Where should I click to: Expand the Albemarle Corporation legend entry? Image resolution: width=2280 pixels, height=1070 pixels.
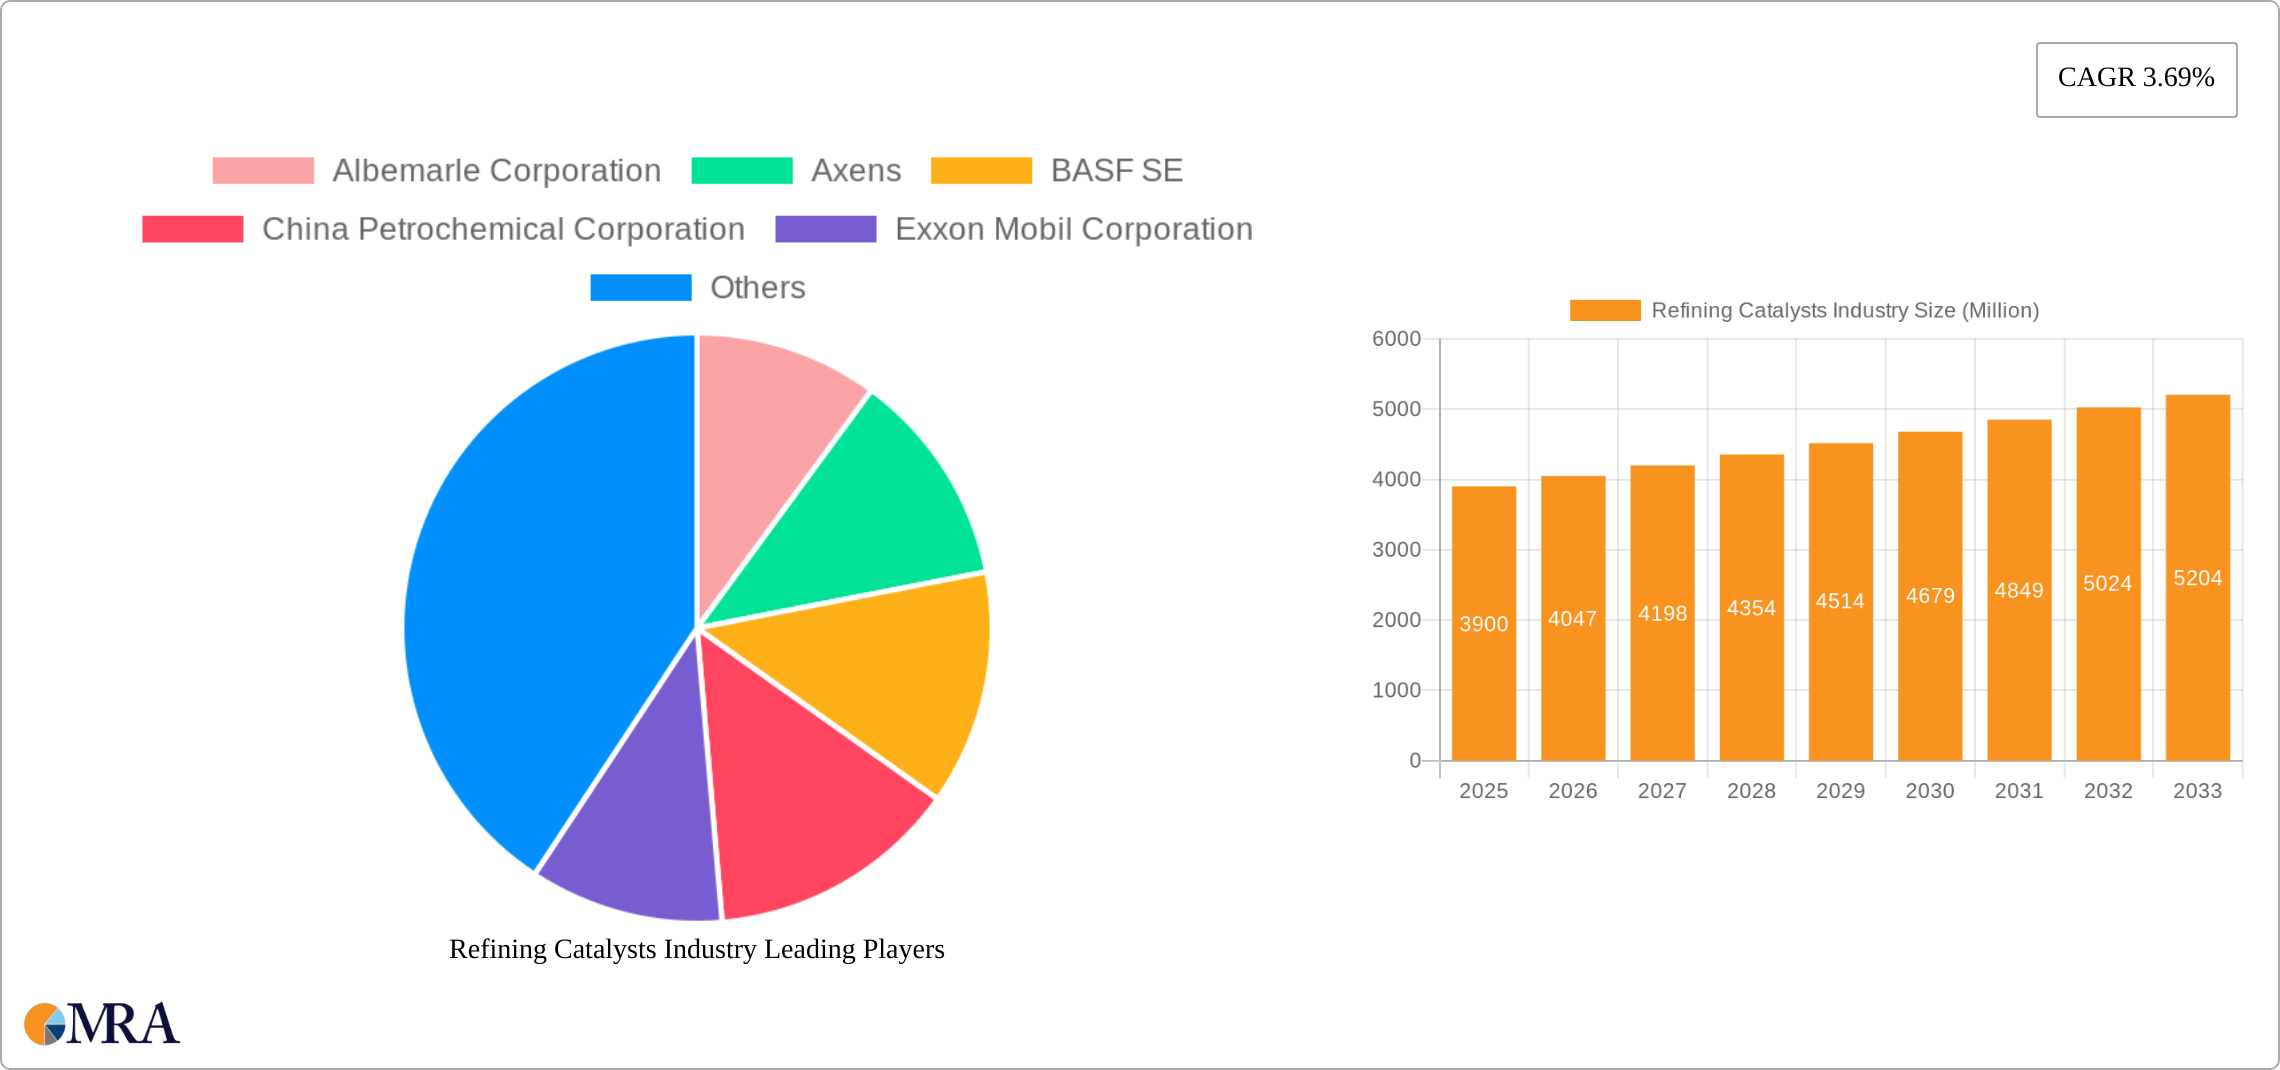coord(497,170)
